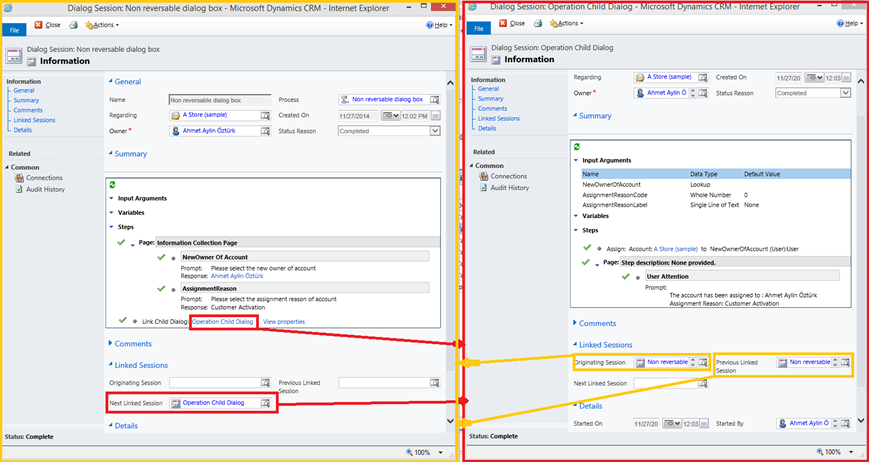Click the lookup icon in the Started By field

(x=845, y=423)
